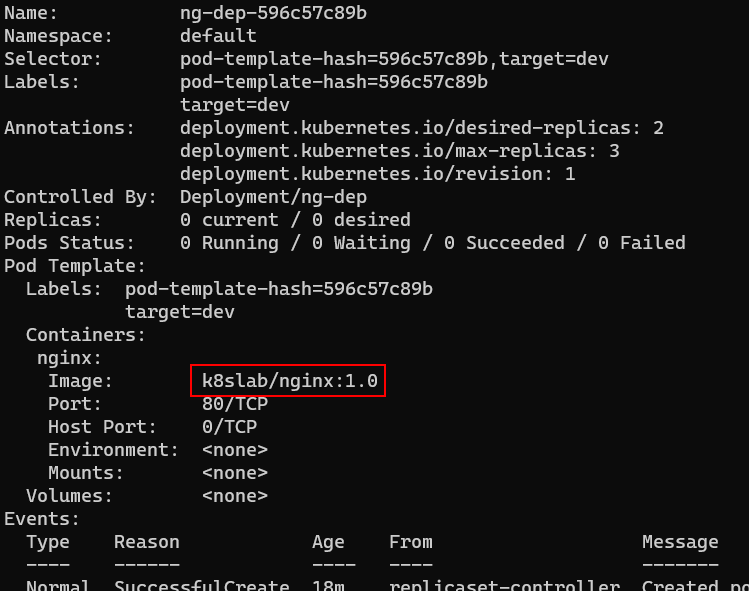Click the Age column header in Events
The height and width of the screenshot is (591, 749).
click(x=328, y=542)
